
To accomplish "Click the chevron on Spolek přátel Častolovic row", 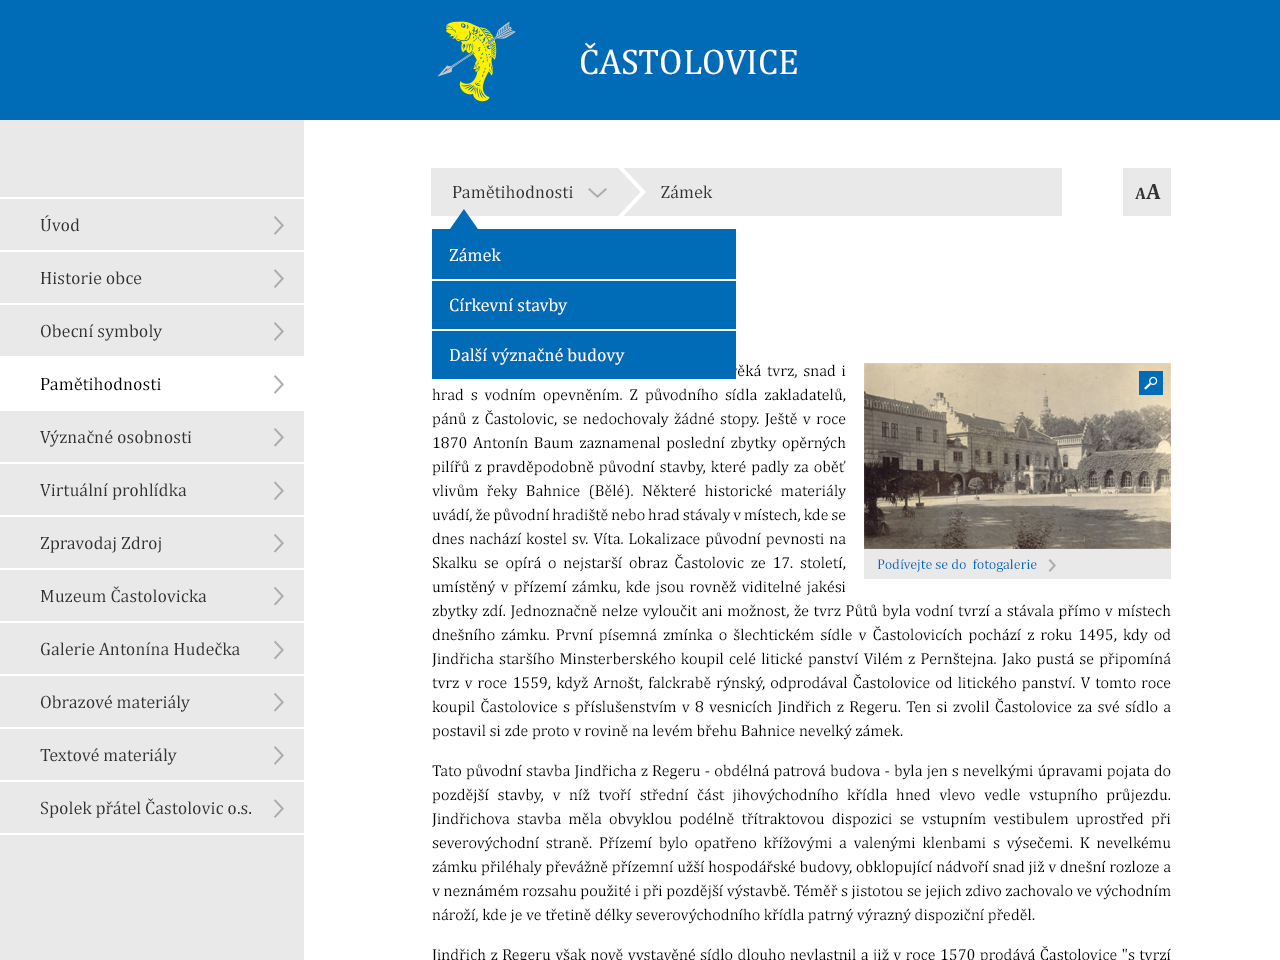I will (x=279, y=809).
